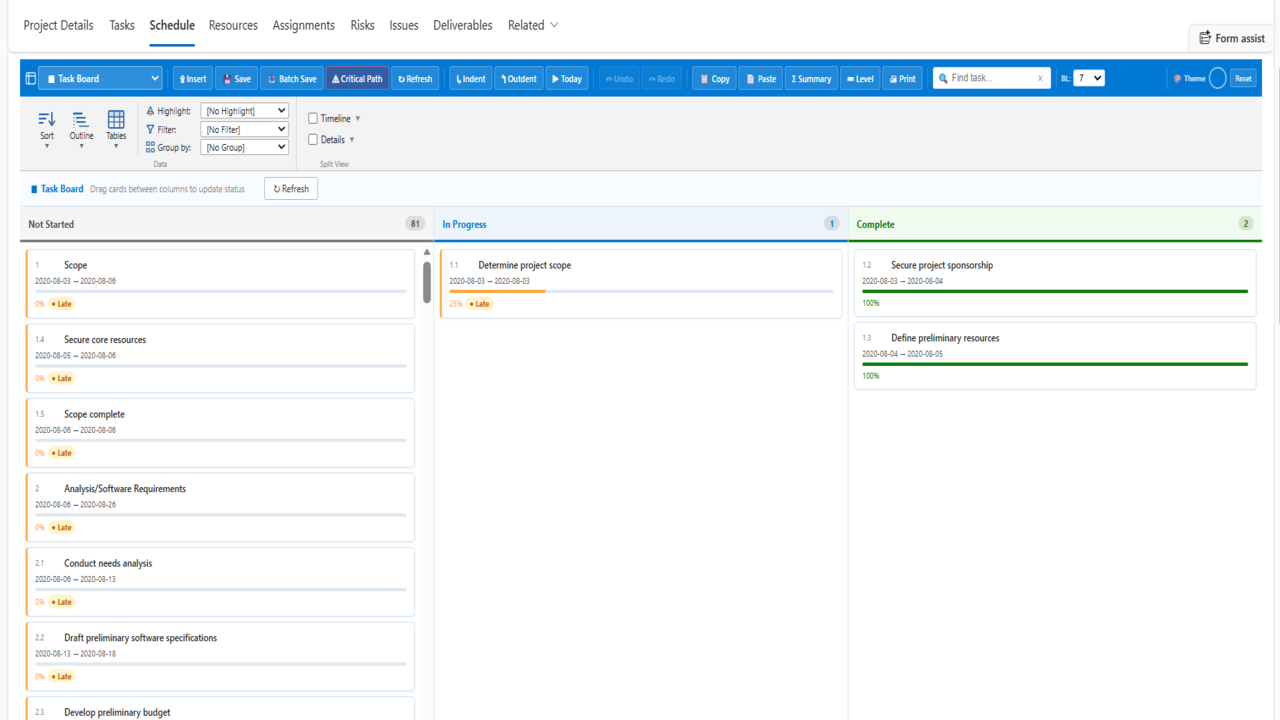Screen dimensions: 1280x720
Task: Click the Task Board white Refresh button
Action: coord(291,188)
